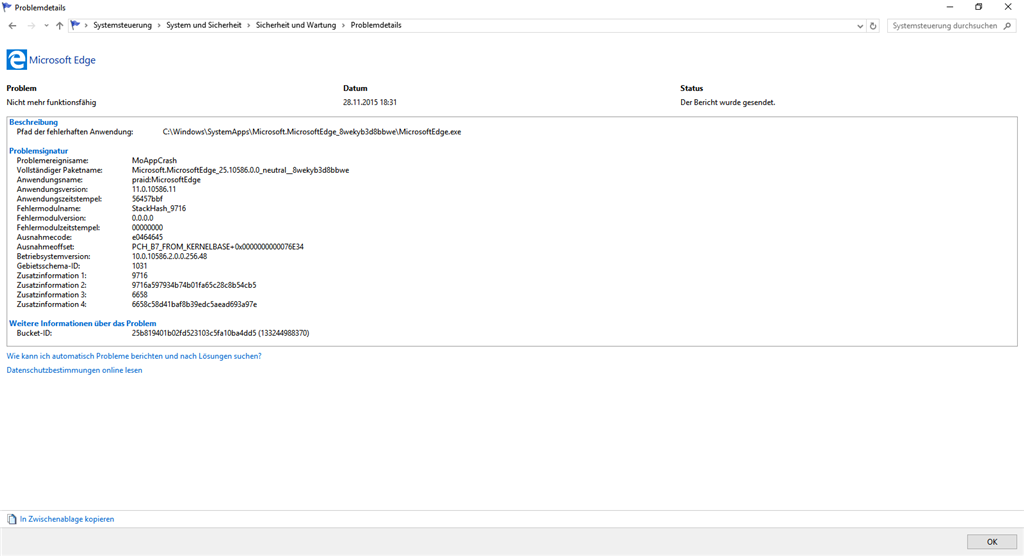Click the Problemdetails window title flag icon
This screenshot has width=1024, height=556.
pyautogui.click(x=7, y=7)
